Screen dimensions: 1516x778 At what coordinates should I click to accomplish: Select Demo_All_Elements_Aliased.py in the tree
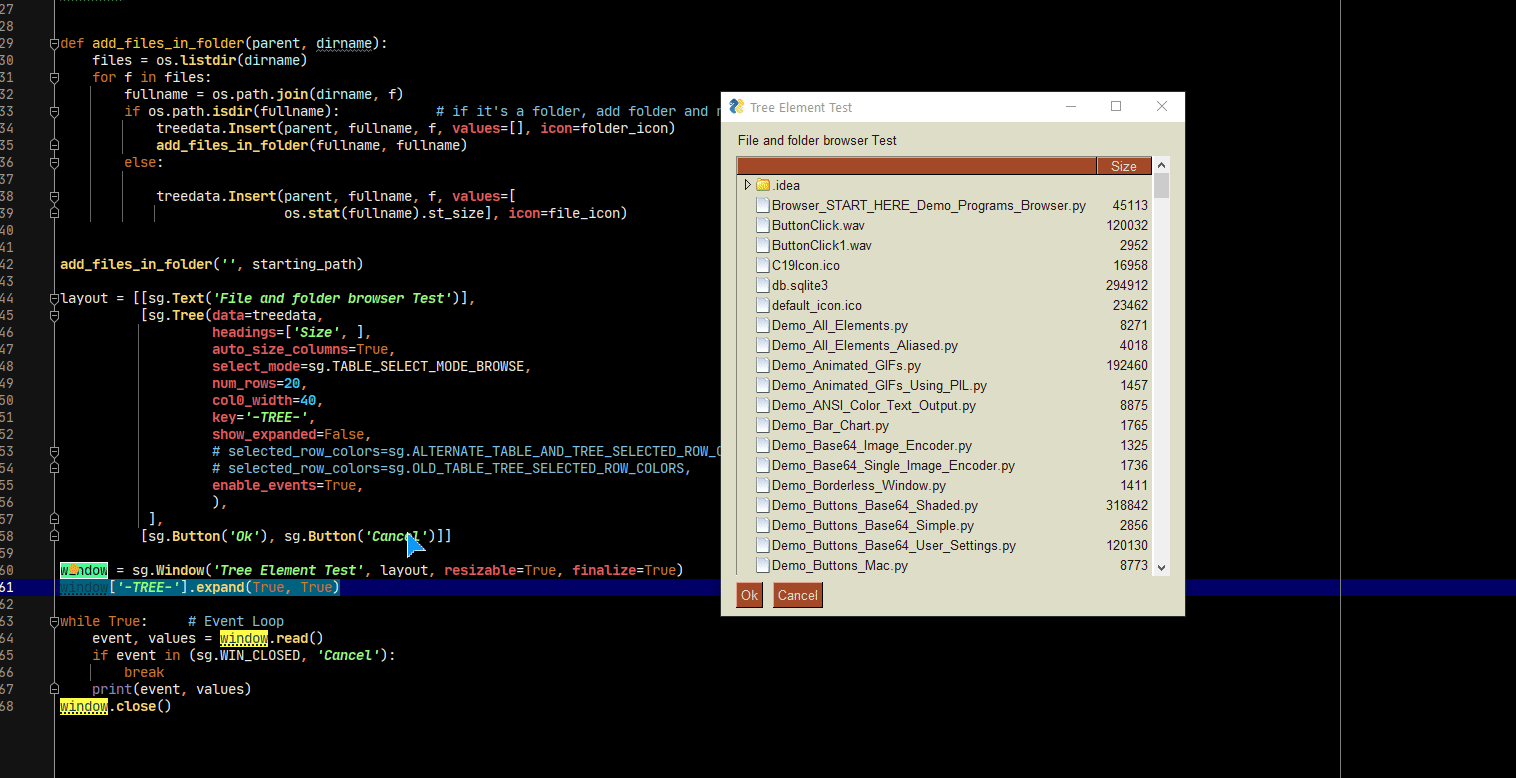click(x=865, y=345)
